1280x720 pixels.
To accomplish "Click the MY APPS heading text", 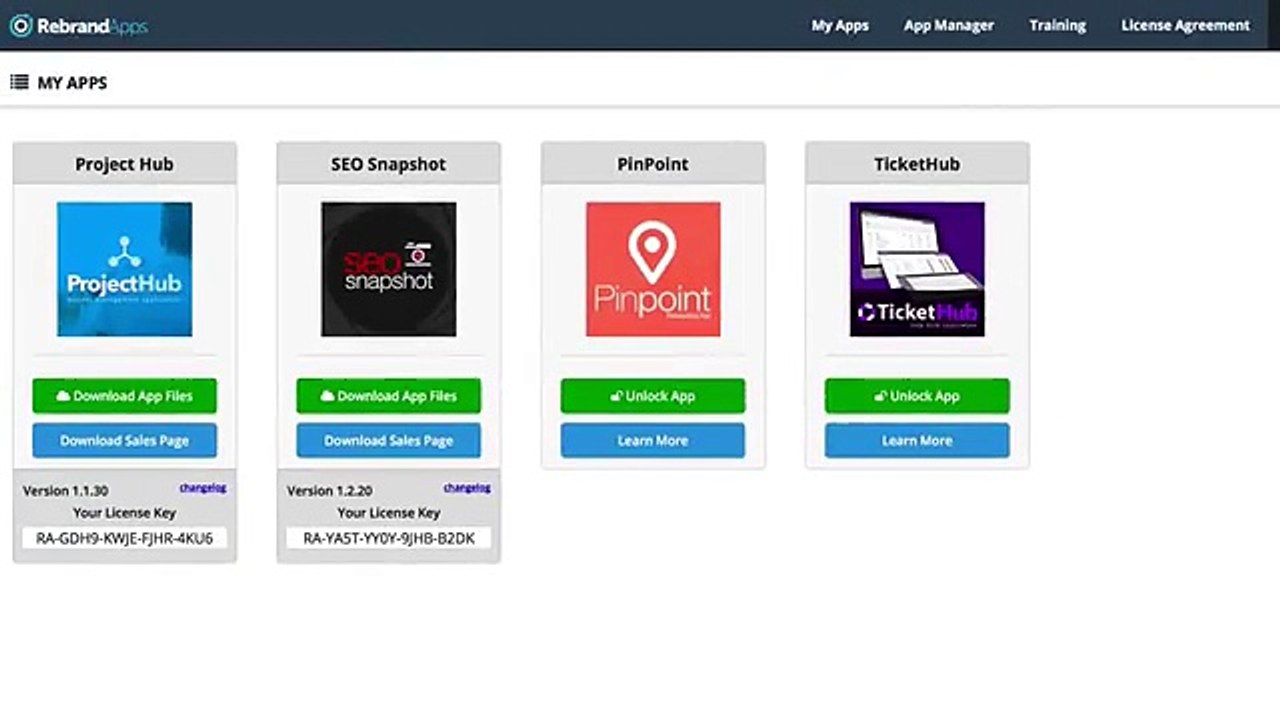I will (x=72, y=83).
